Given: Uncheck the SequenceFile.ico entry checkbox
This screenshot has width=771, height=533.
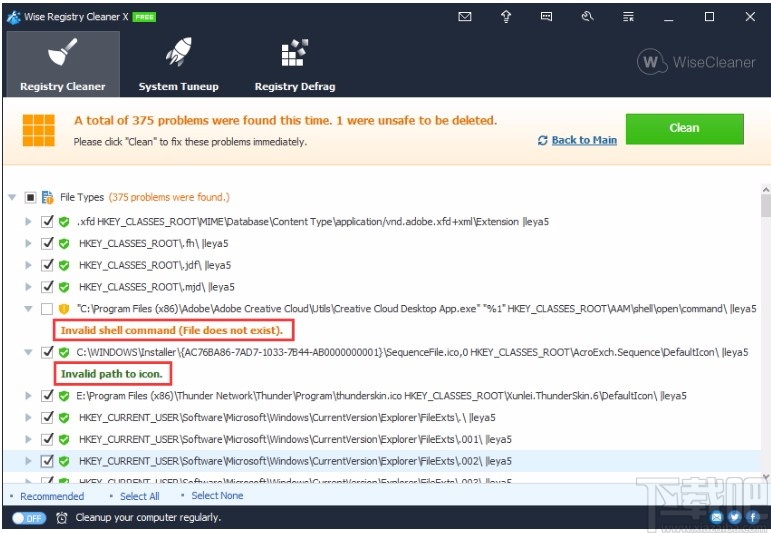Looking at the screenshot, I should 47,352.
